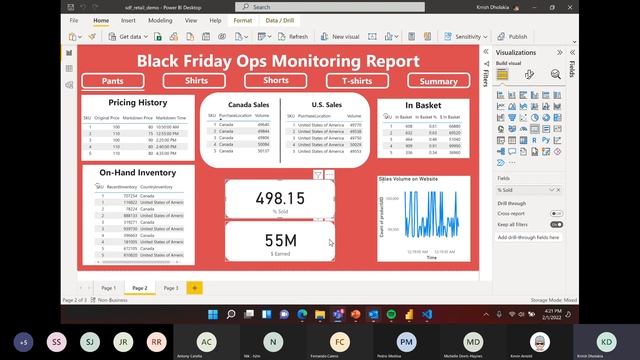Select the Python visual icon

tap(546, 140)
